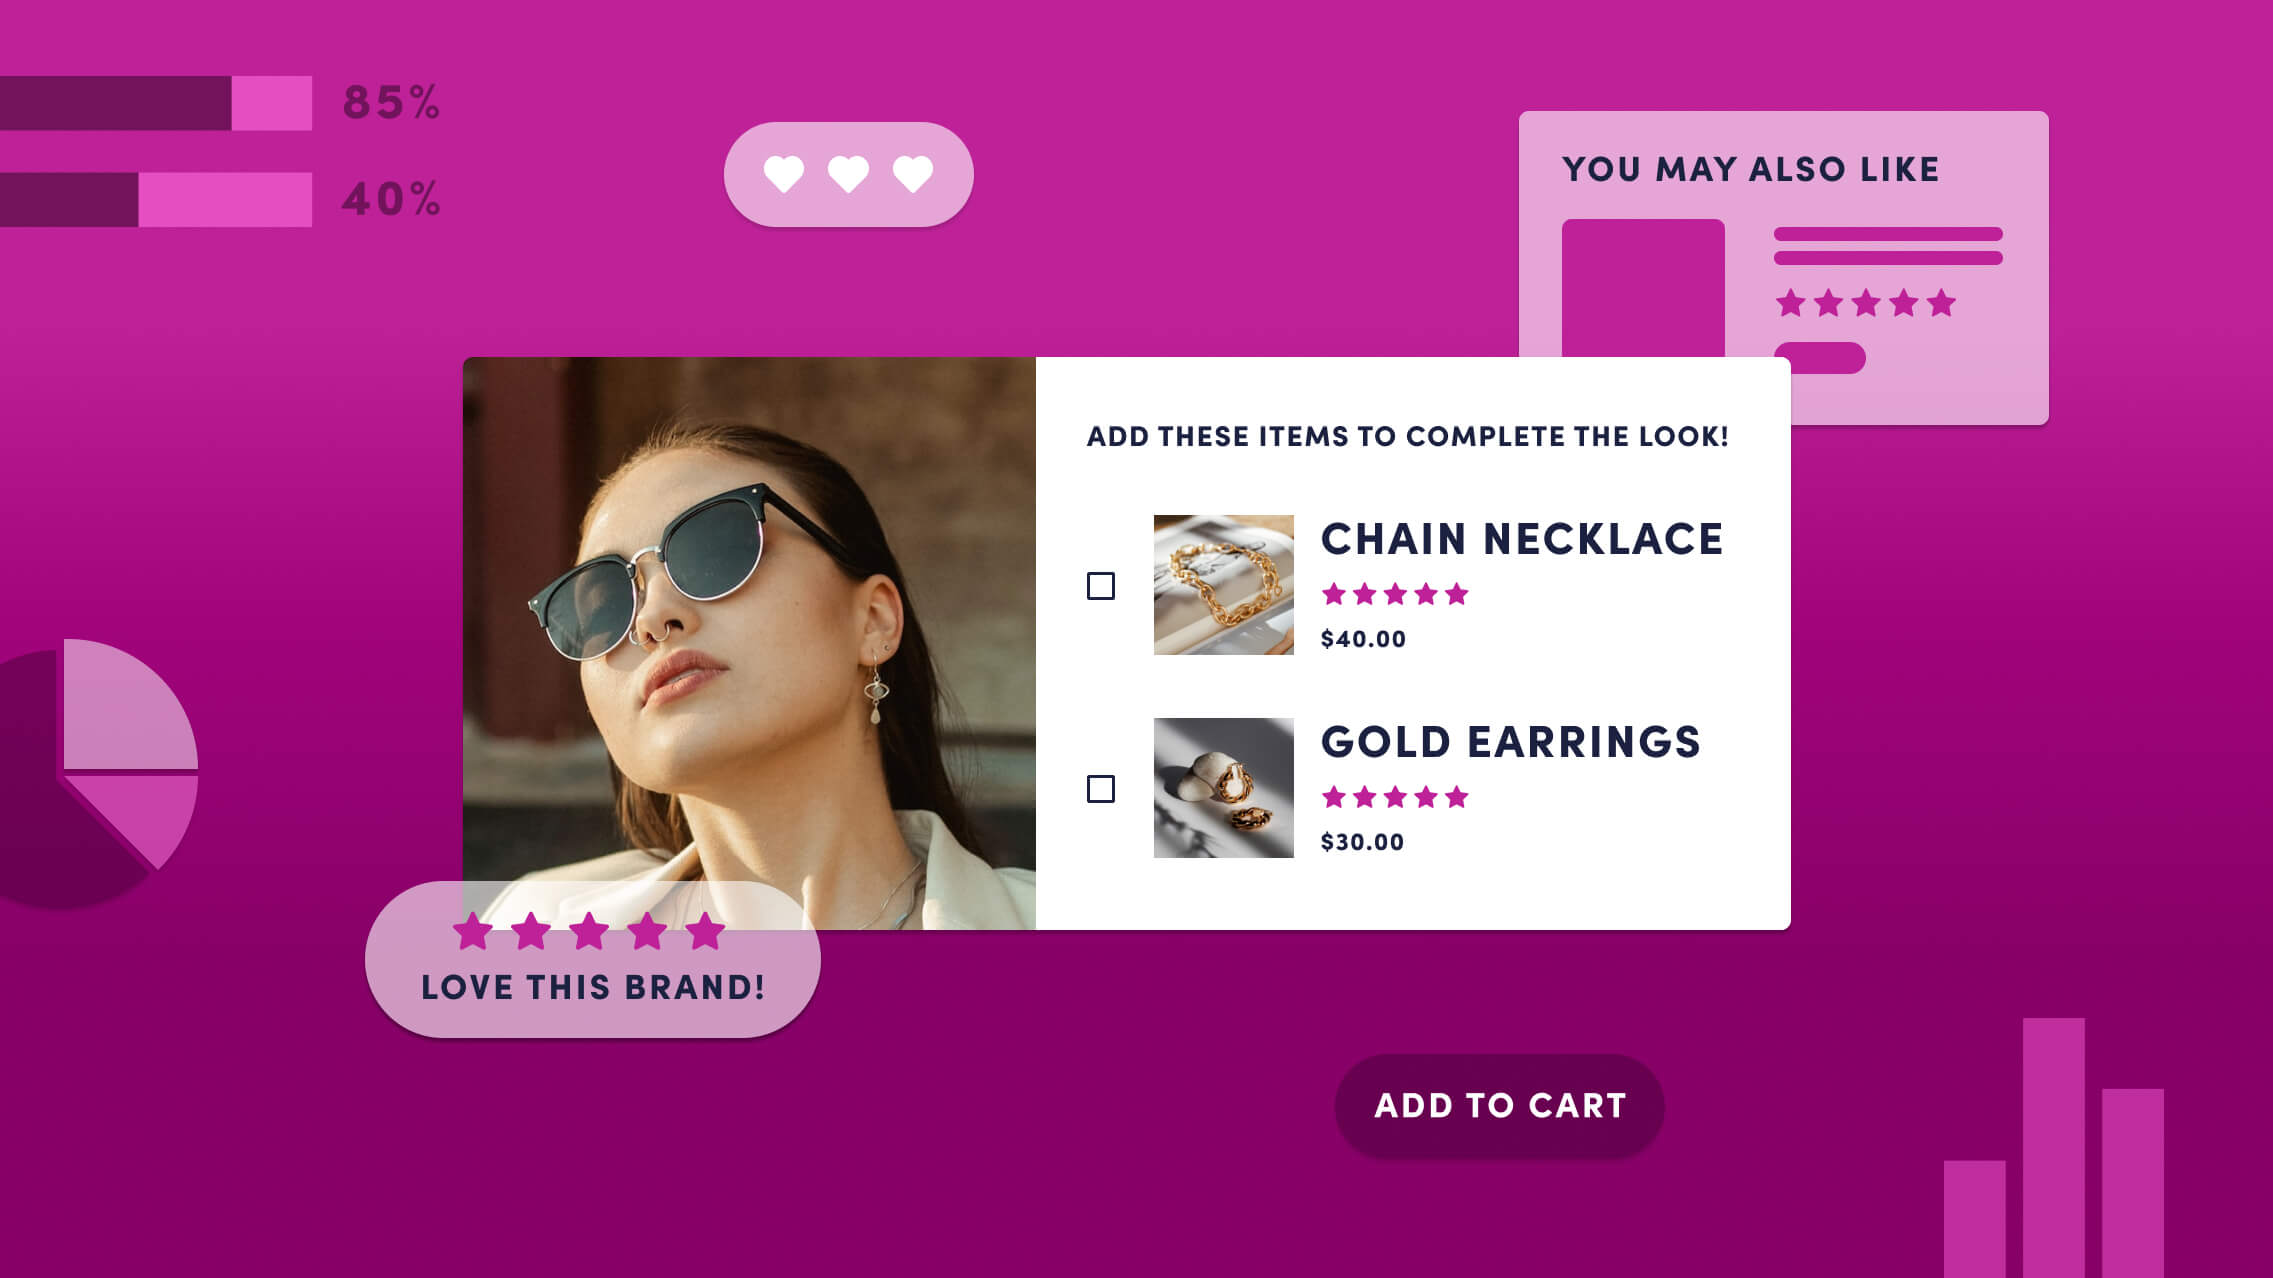
Task: Click the 'LOVE THIS BRAND!' label button
Action: pyautogui.click(x=593, y=985)
